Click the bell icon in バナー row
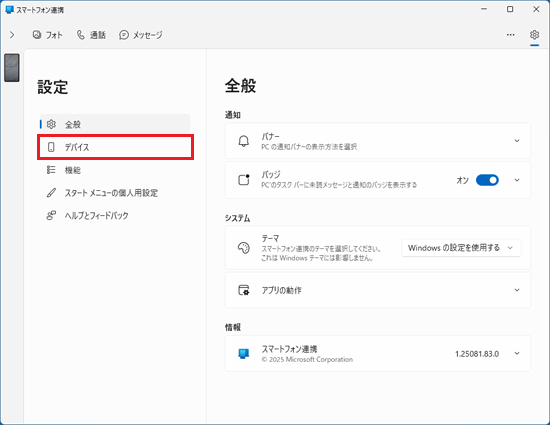550x425 pixels. [244, 141]
